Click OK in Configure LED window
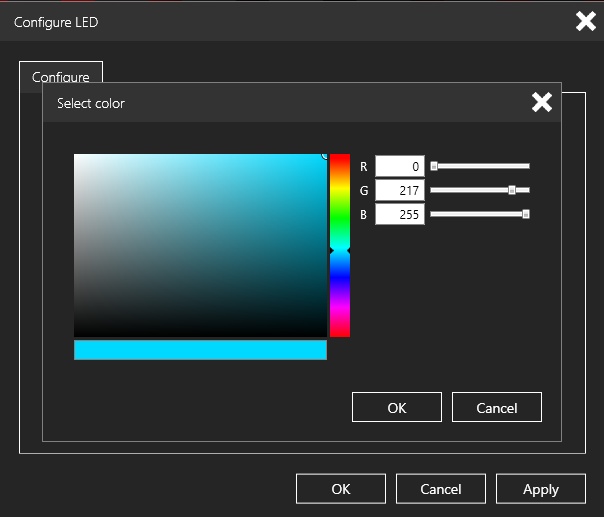604x517 pixels. click(341, 488)
